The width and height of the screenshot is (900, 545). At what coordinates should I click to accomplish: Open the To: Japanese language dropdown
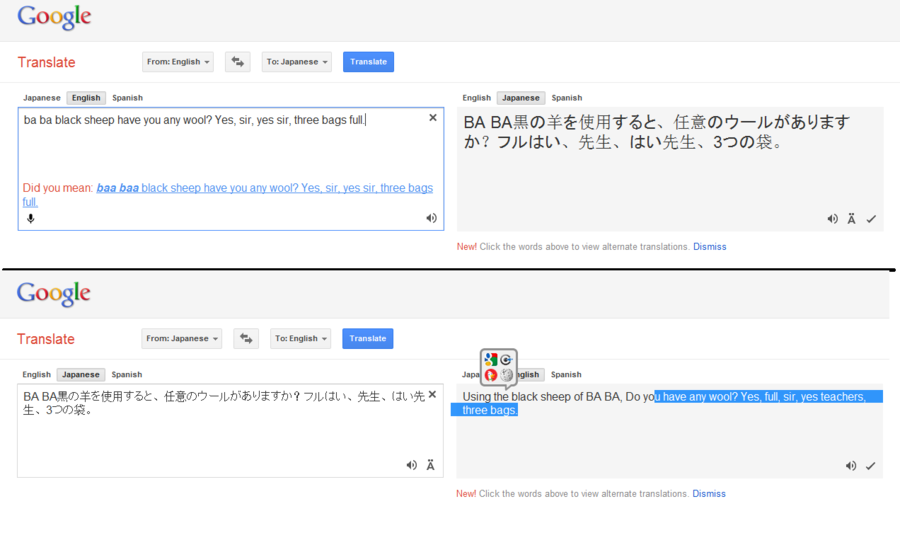297,62
